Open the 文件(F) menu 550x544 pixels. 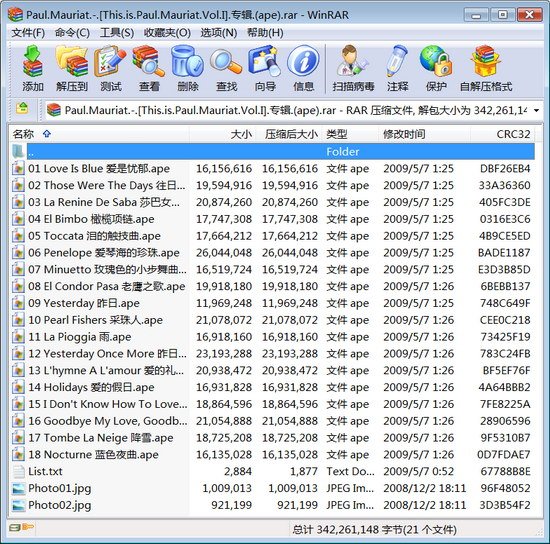pyautogui.click(x=28, y=33)
